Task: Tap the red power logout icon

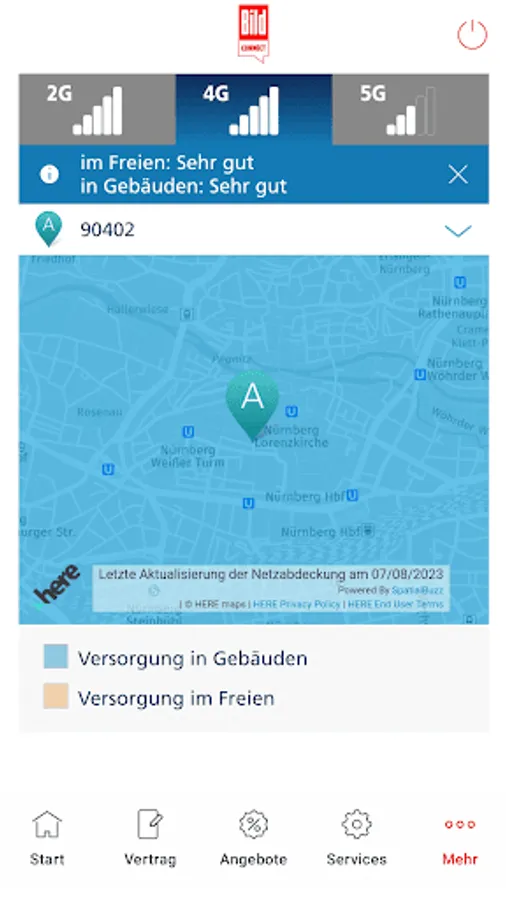Action: [x=472, y=35]
